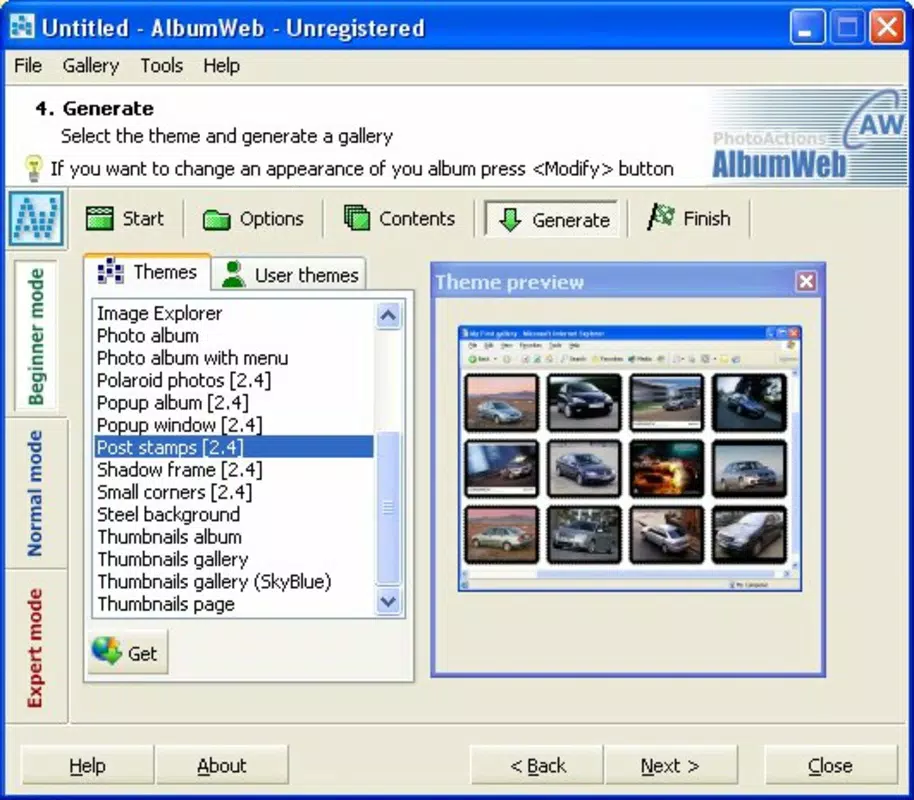This screenshot has height=800, width=914.
Task: Select Thumbnails gallery (SkyBlue) theme
Action: point(233,581)
